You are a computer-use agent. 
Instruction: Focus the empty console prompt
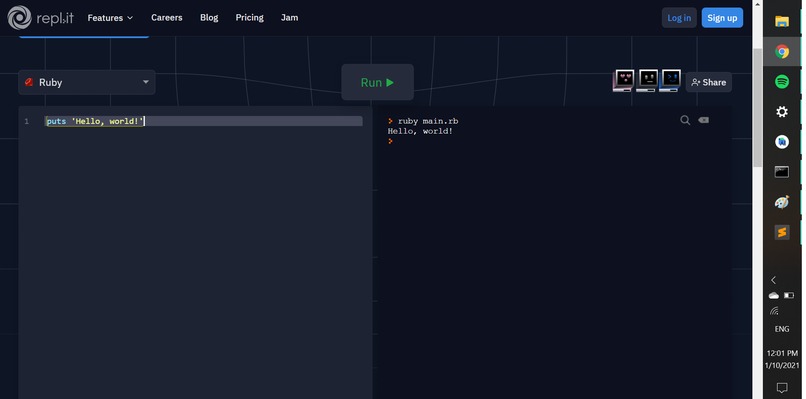click(391, 141)
